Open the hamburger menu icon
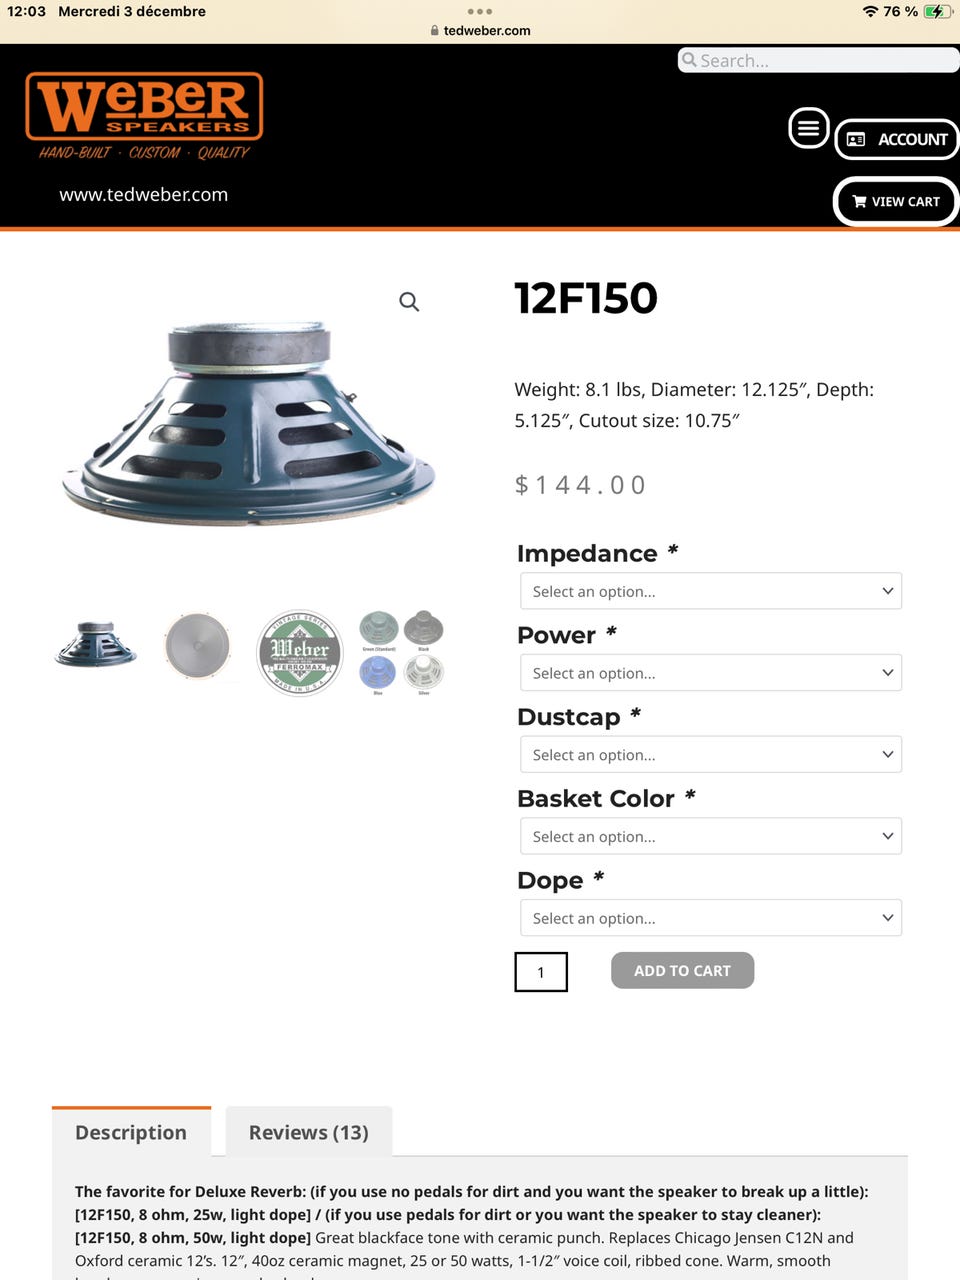 pos(808,128)
